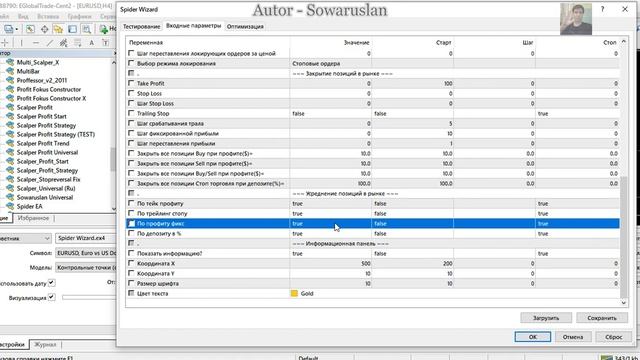This screenshot has height=360, width=640.
Task: Toggle the 'Координата X' checkbox
Action: tap(131, 263)
